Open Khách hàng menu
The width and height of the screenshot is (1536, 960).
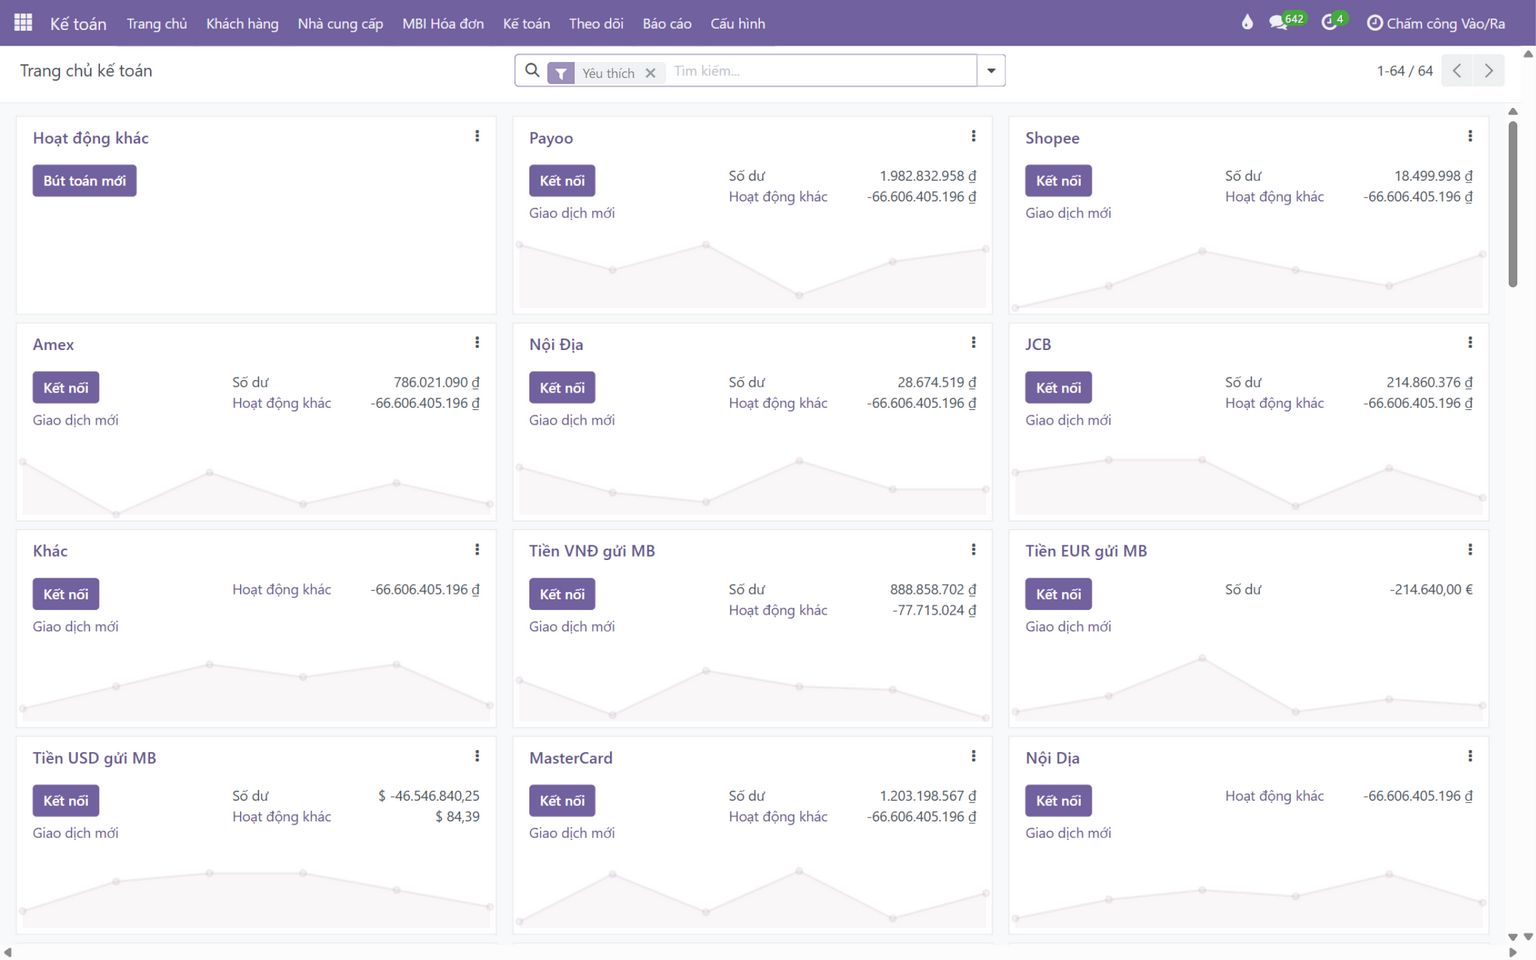[242, 23]
